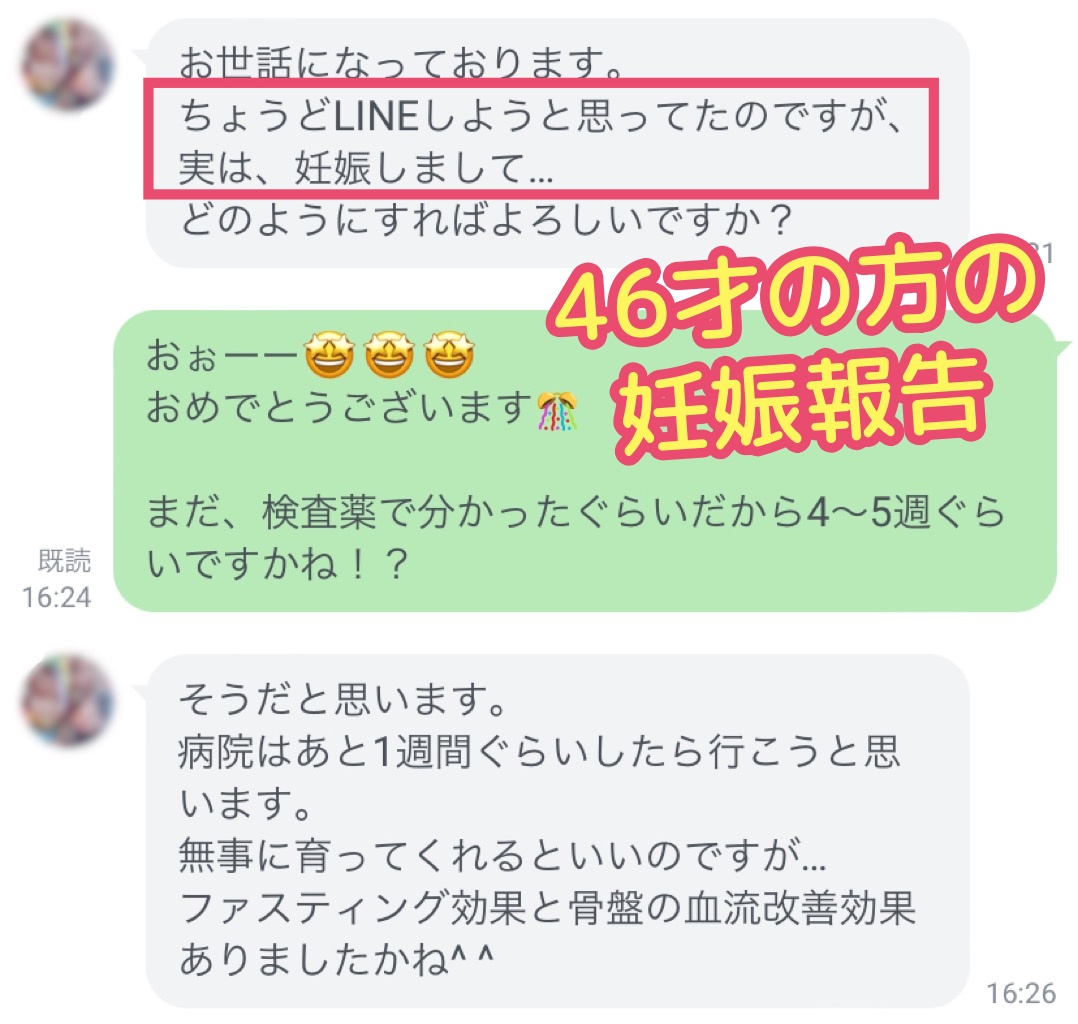Click the 16:24 timestamp
Screen dimensions: 1078x1024
click(56, 597)
